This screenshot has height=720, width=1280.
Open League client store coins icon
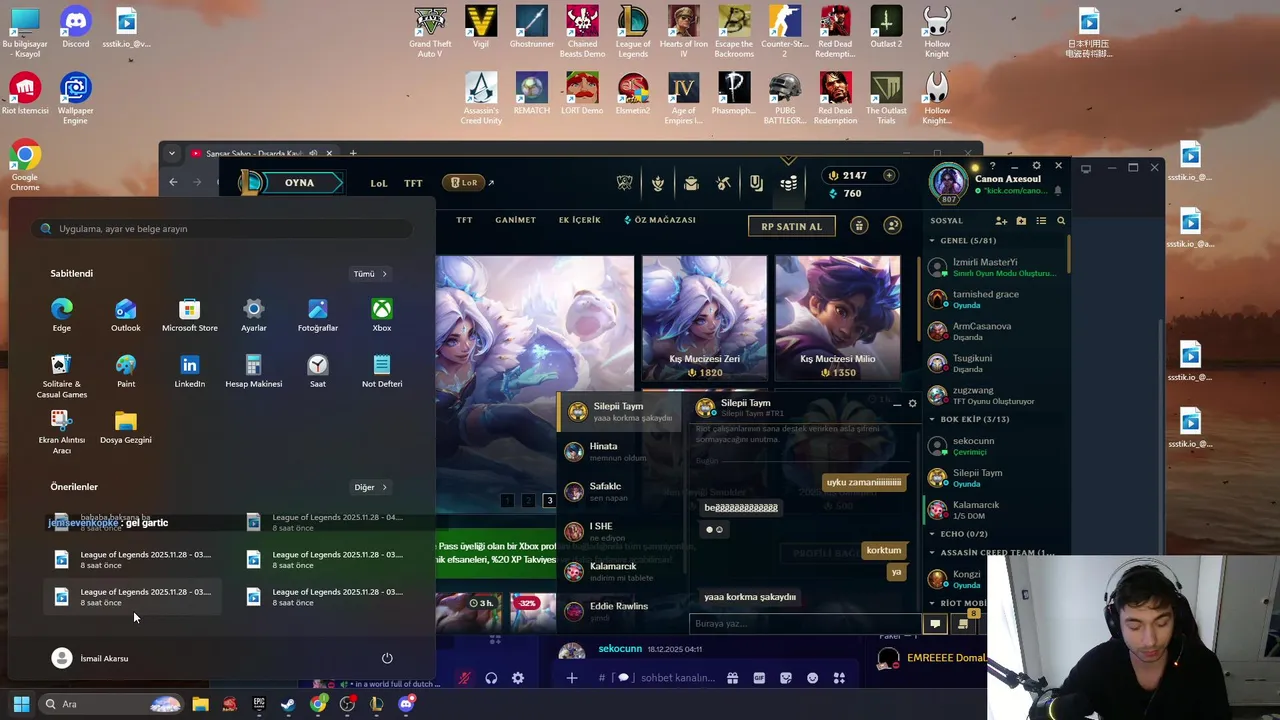pyautogui.click(x=789, y=183)
